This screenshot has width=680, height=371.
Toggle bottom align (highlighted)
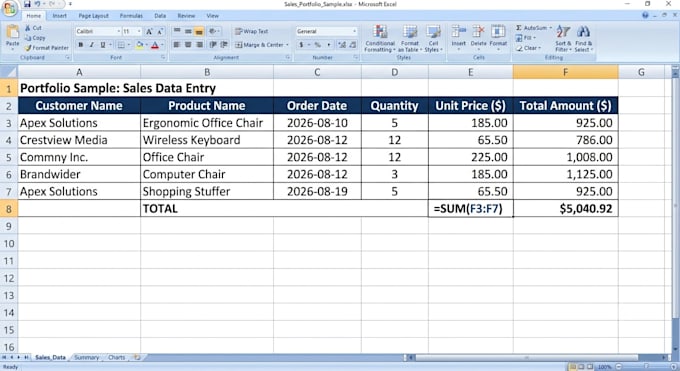199,31
